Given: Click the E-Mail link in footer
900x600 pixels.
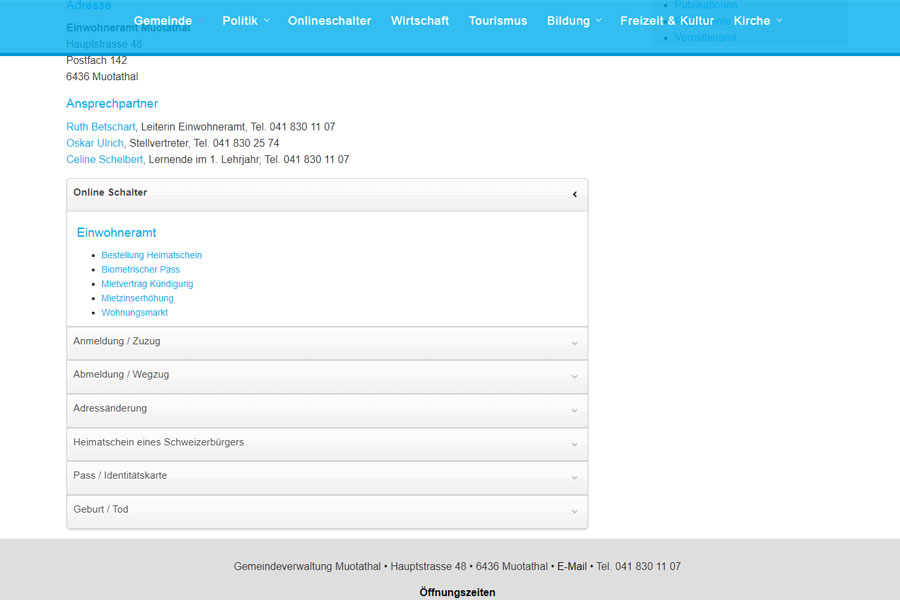Looking at the screenshot, I should pos(572,567).
